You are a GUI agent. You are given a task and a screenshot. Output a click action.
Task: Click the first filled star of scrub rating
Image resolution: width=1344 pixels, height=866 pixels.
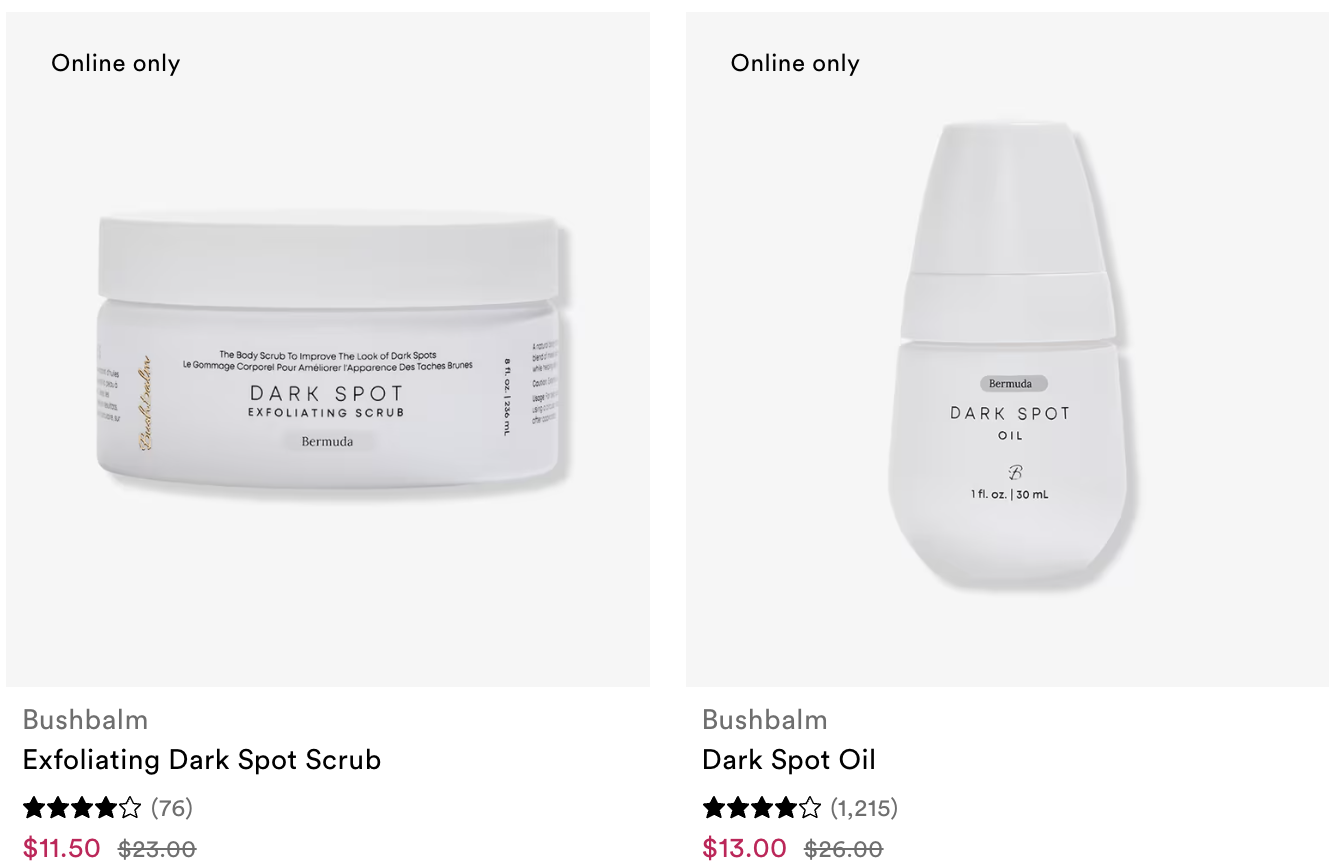point(34,807)
